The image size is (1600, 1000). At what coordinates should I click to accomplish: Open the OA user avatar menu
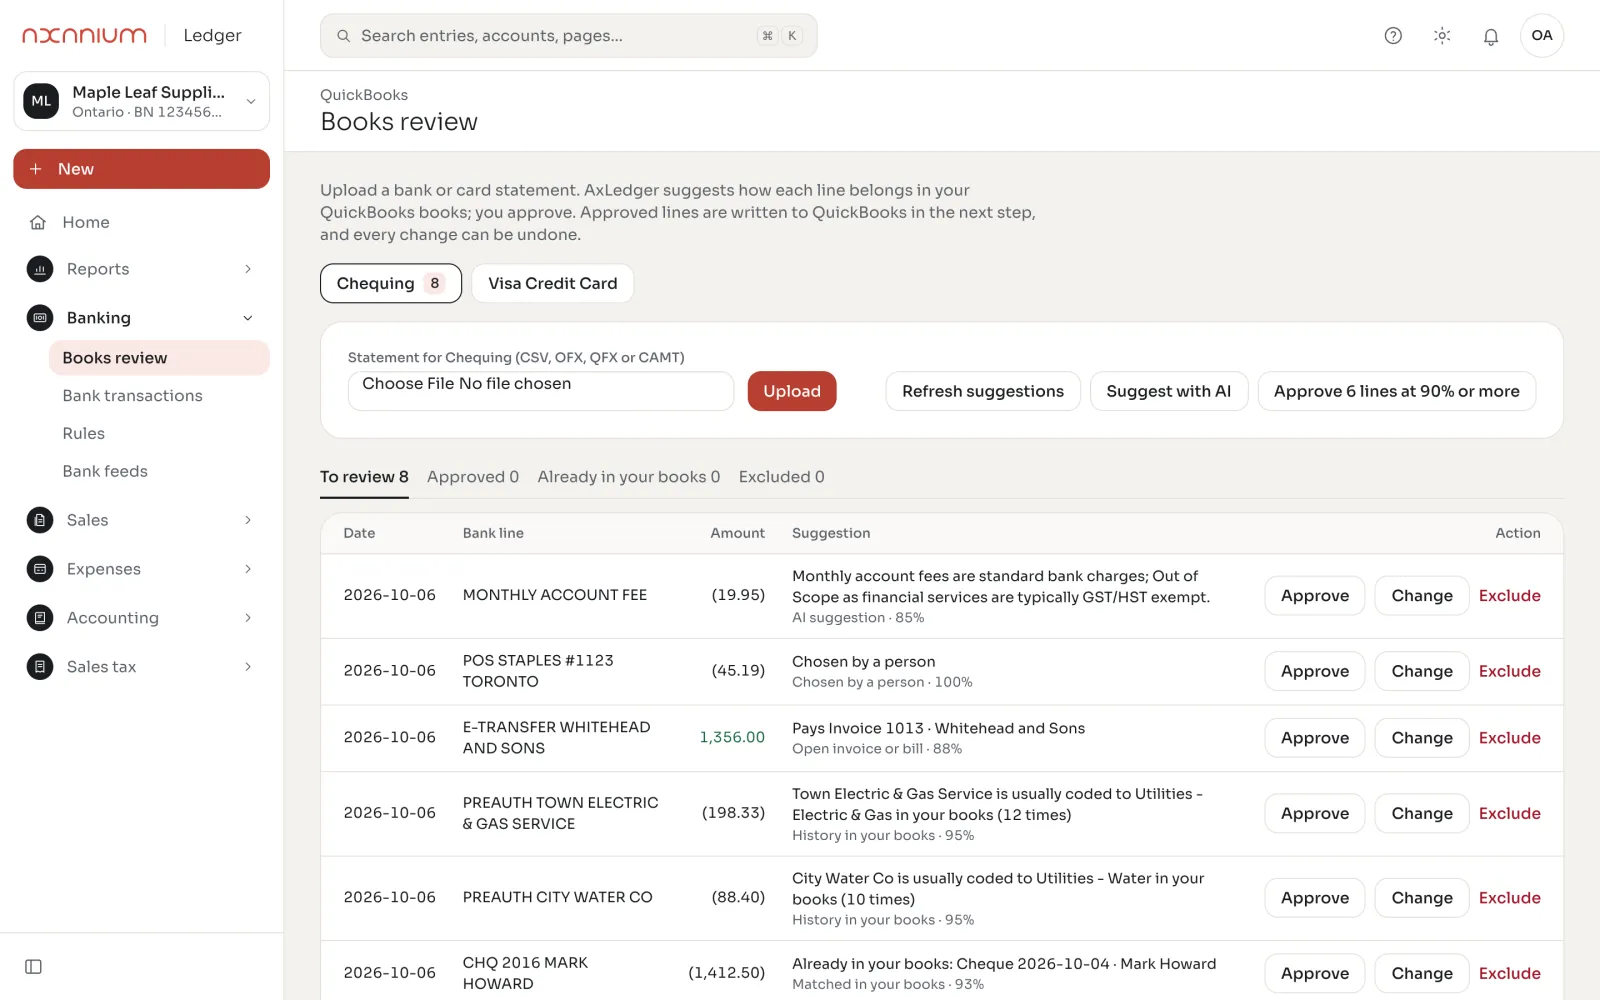[1542, 36]
